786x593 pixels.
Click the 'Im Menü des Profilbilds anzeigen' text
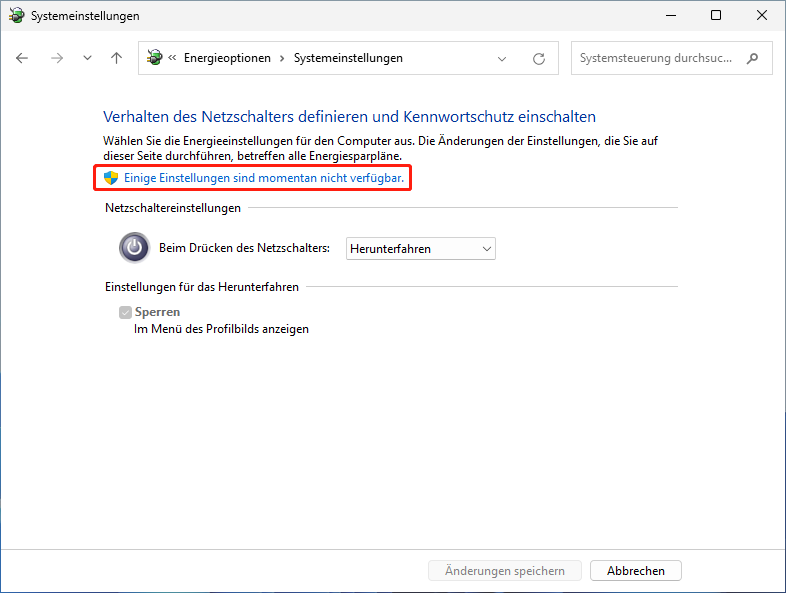(221, 329)
